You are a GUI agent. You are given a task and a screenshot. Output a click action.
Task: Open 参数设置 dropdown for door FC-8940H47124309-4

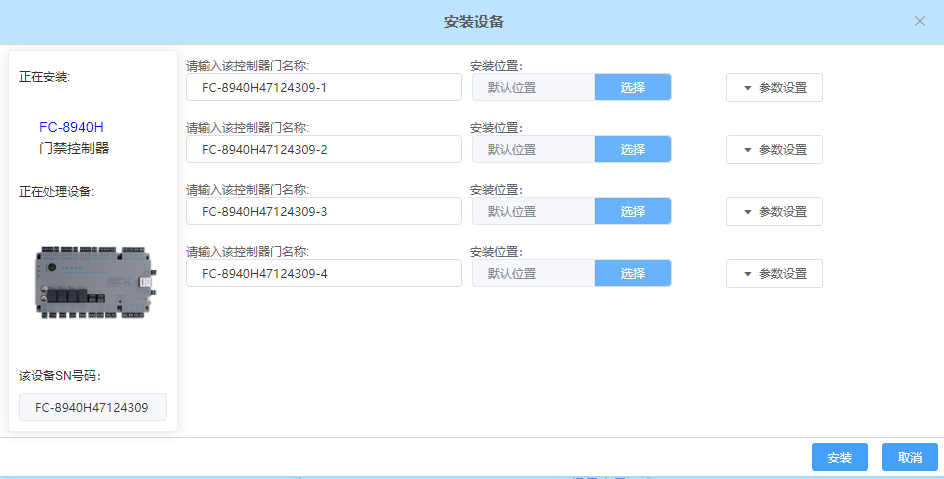click(x=774, y=274)
